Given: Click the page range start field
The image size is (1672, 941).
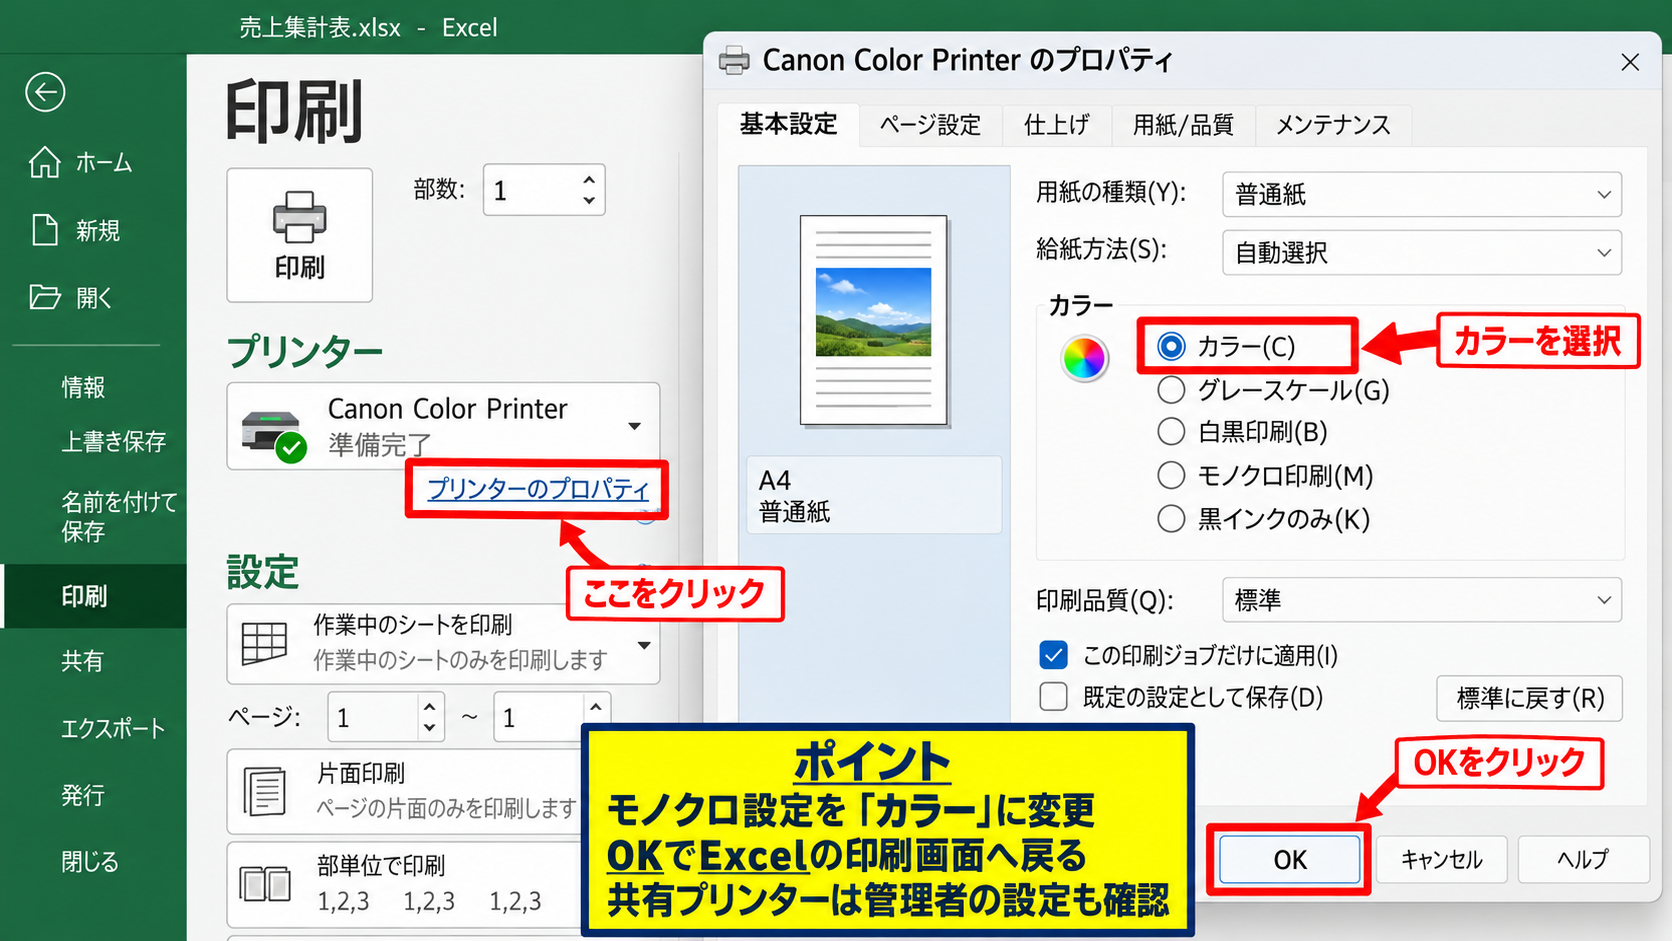Looking at the screenshot, I should coord(371,718).
